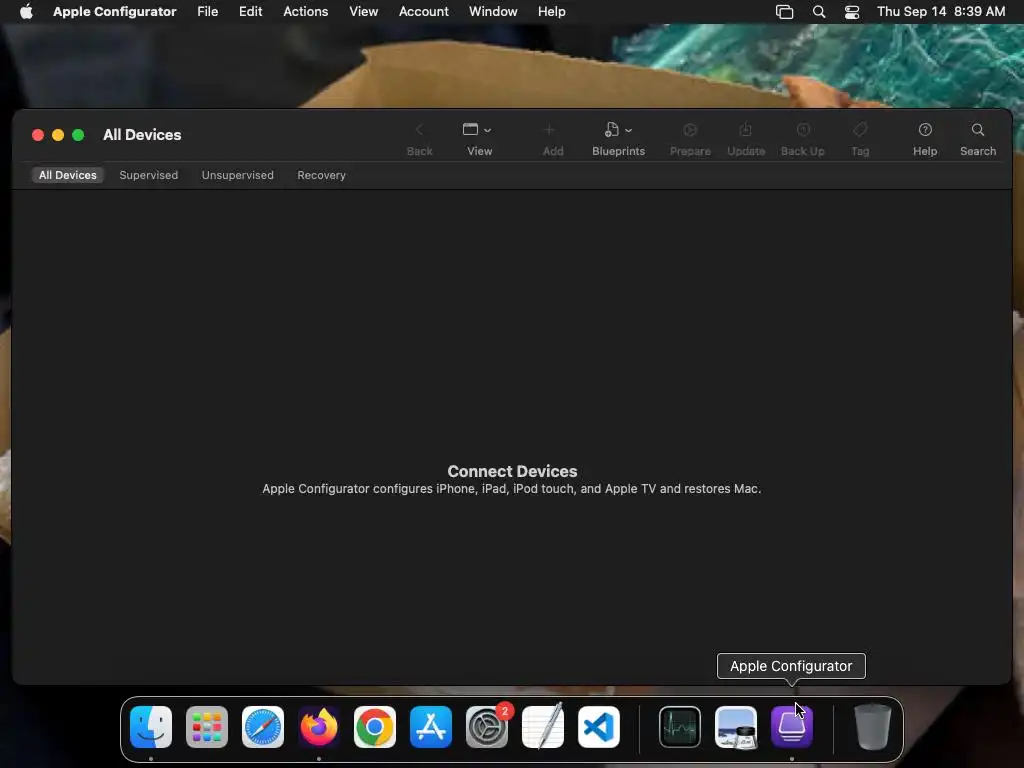Minimize the All Devices window

click(x=58, y=135)
